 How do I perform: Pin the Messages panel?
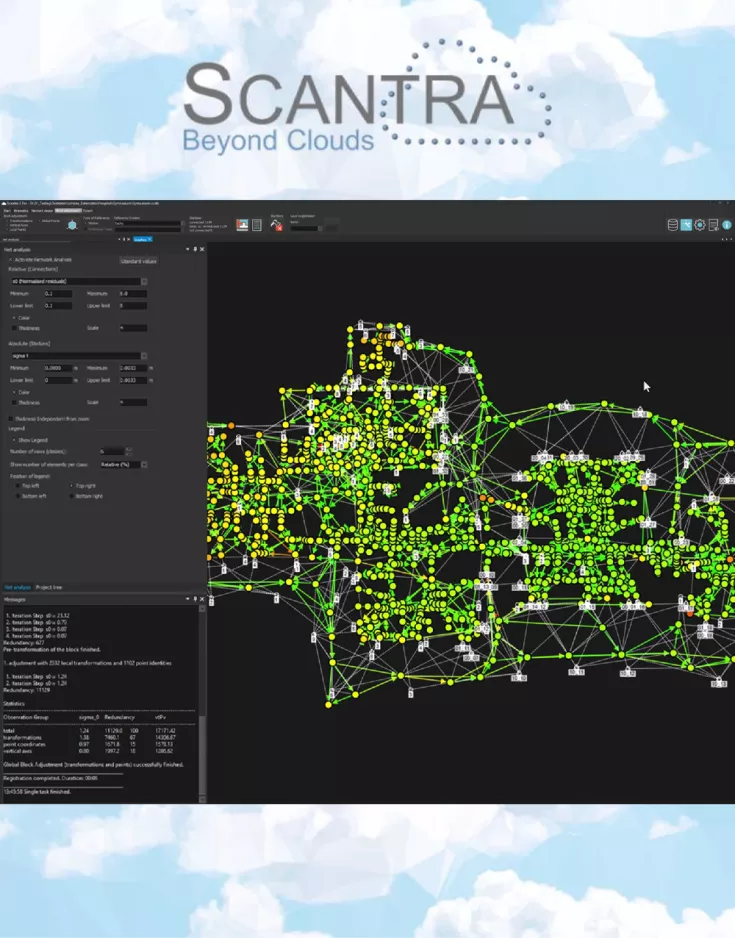point(195,599)
